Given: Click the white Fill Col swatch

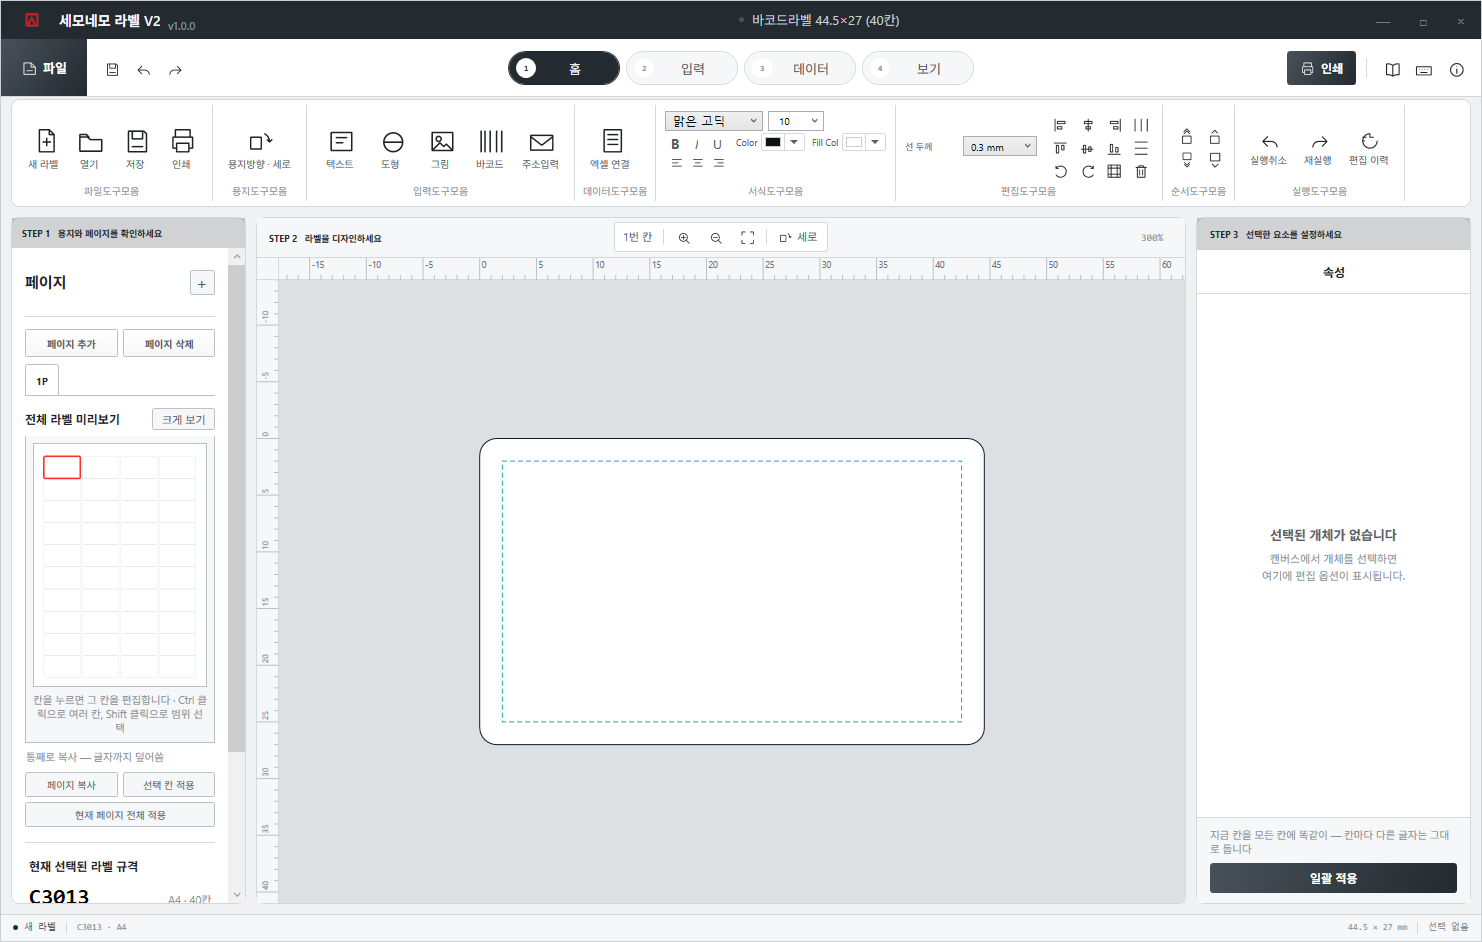Looking at the screenshot, I should pos(854,142).
